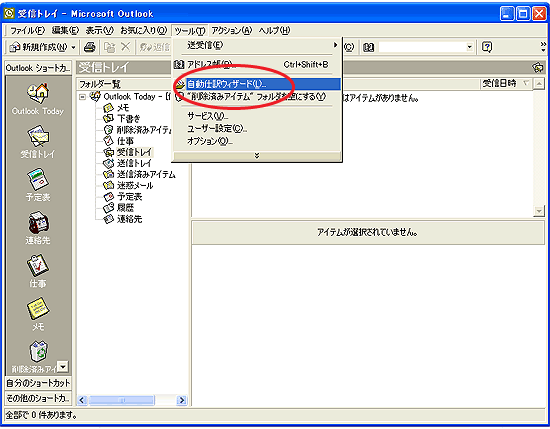Click the フォルダ一覧 pane header
The image size is (550, 429).
coord(123,84)
